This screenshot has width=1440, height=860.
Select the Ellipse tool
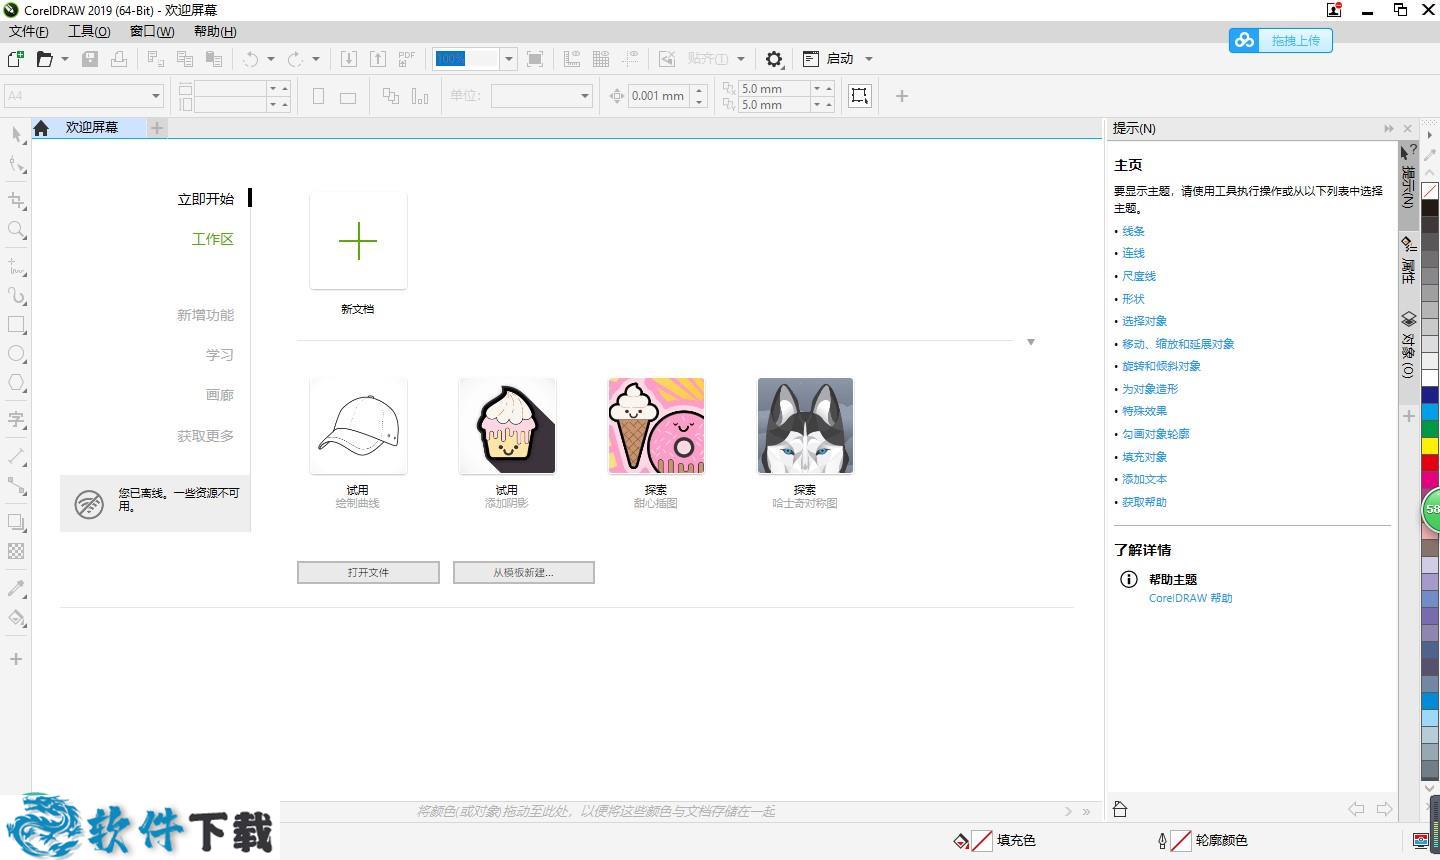[16, 353]
